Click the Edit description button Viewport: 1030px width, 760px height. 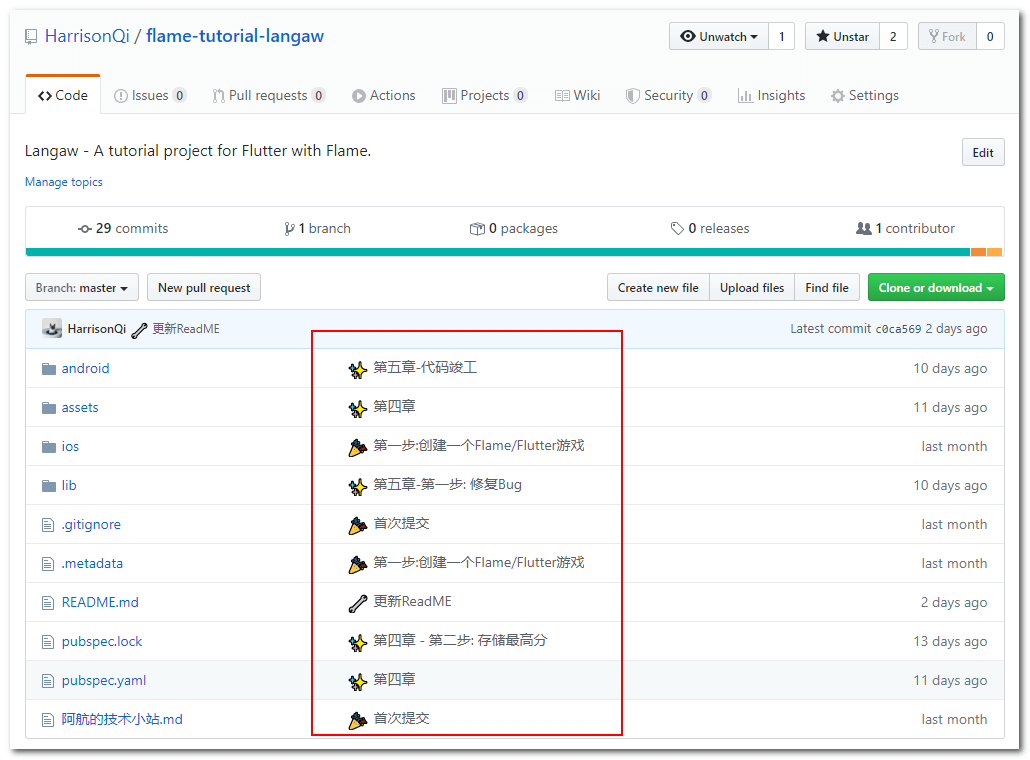pos(982,152)
